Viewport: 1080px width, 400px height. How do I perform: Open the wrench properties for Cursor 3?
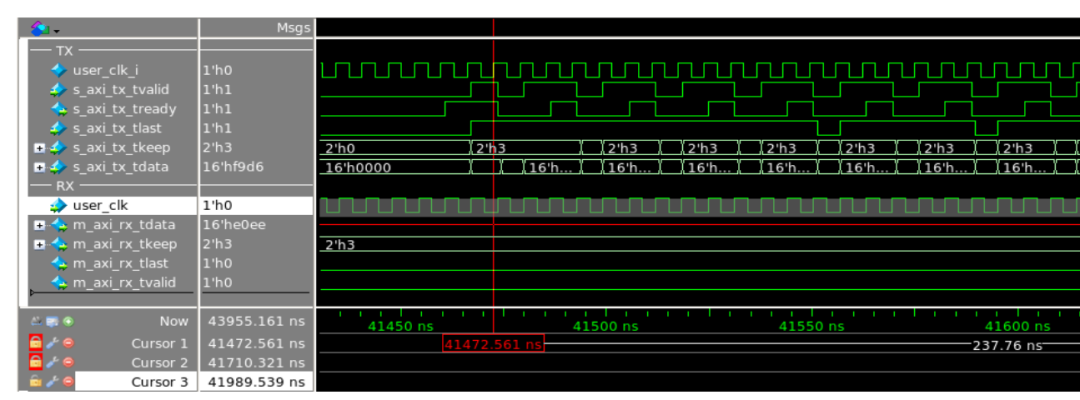point(52,381)
